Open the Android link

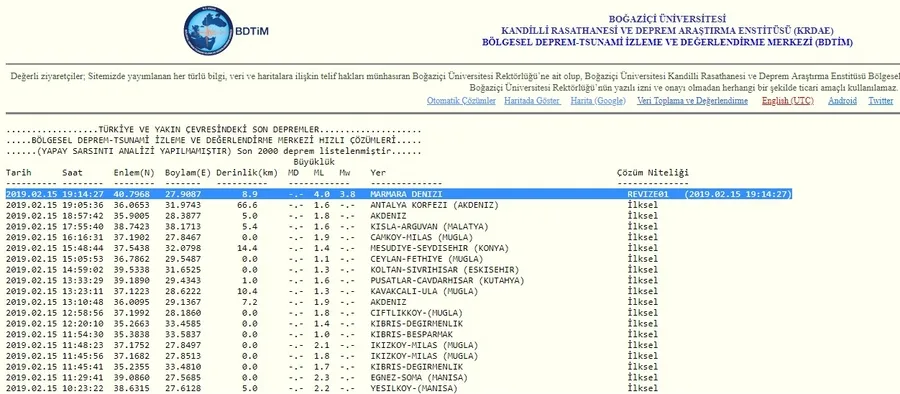842,101
